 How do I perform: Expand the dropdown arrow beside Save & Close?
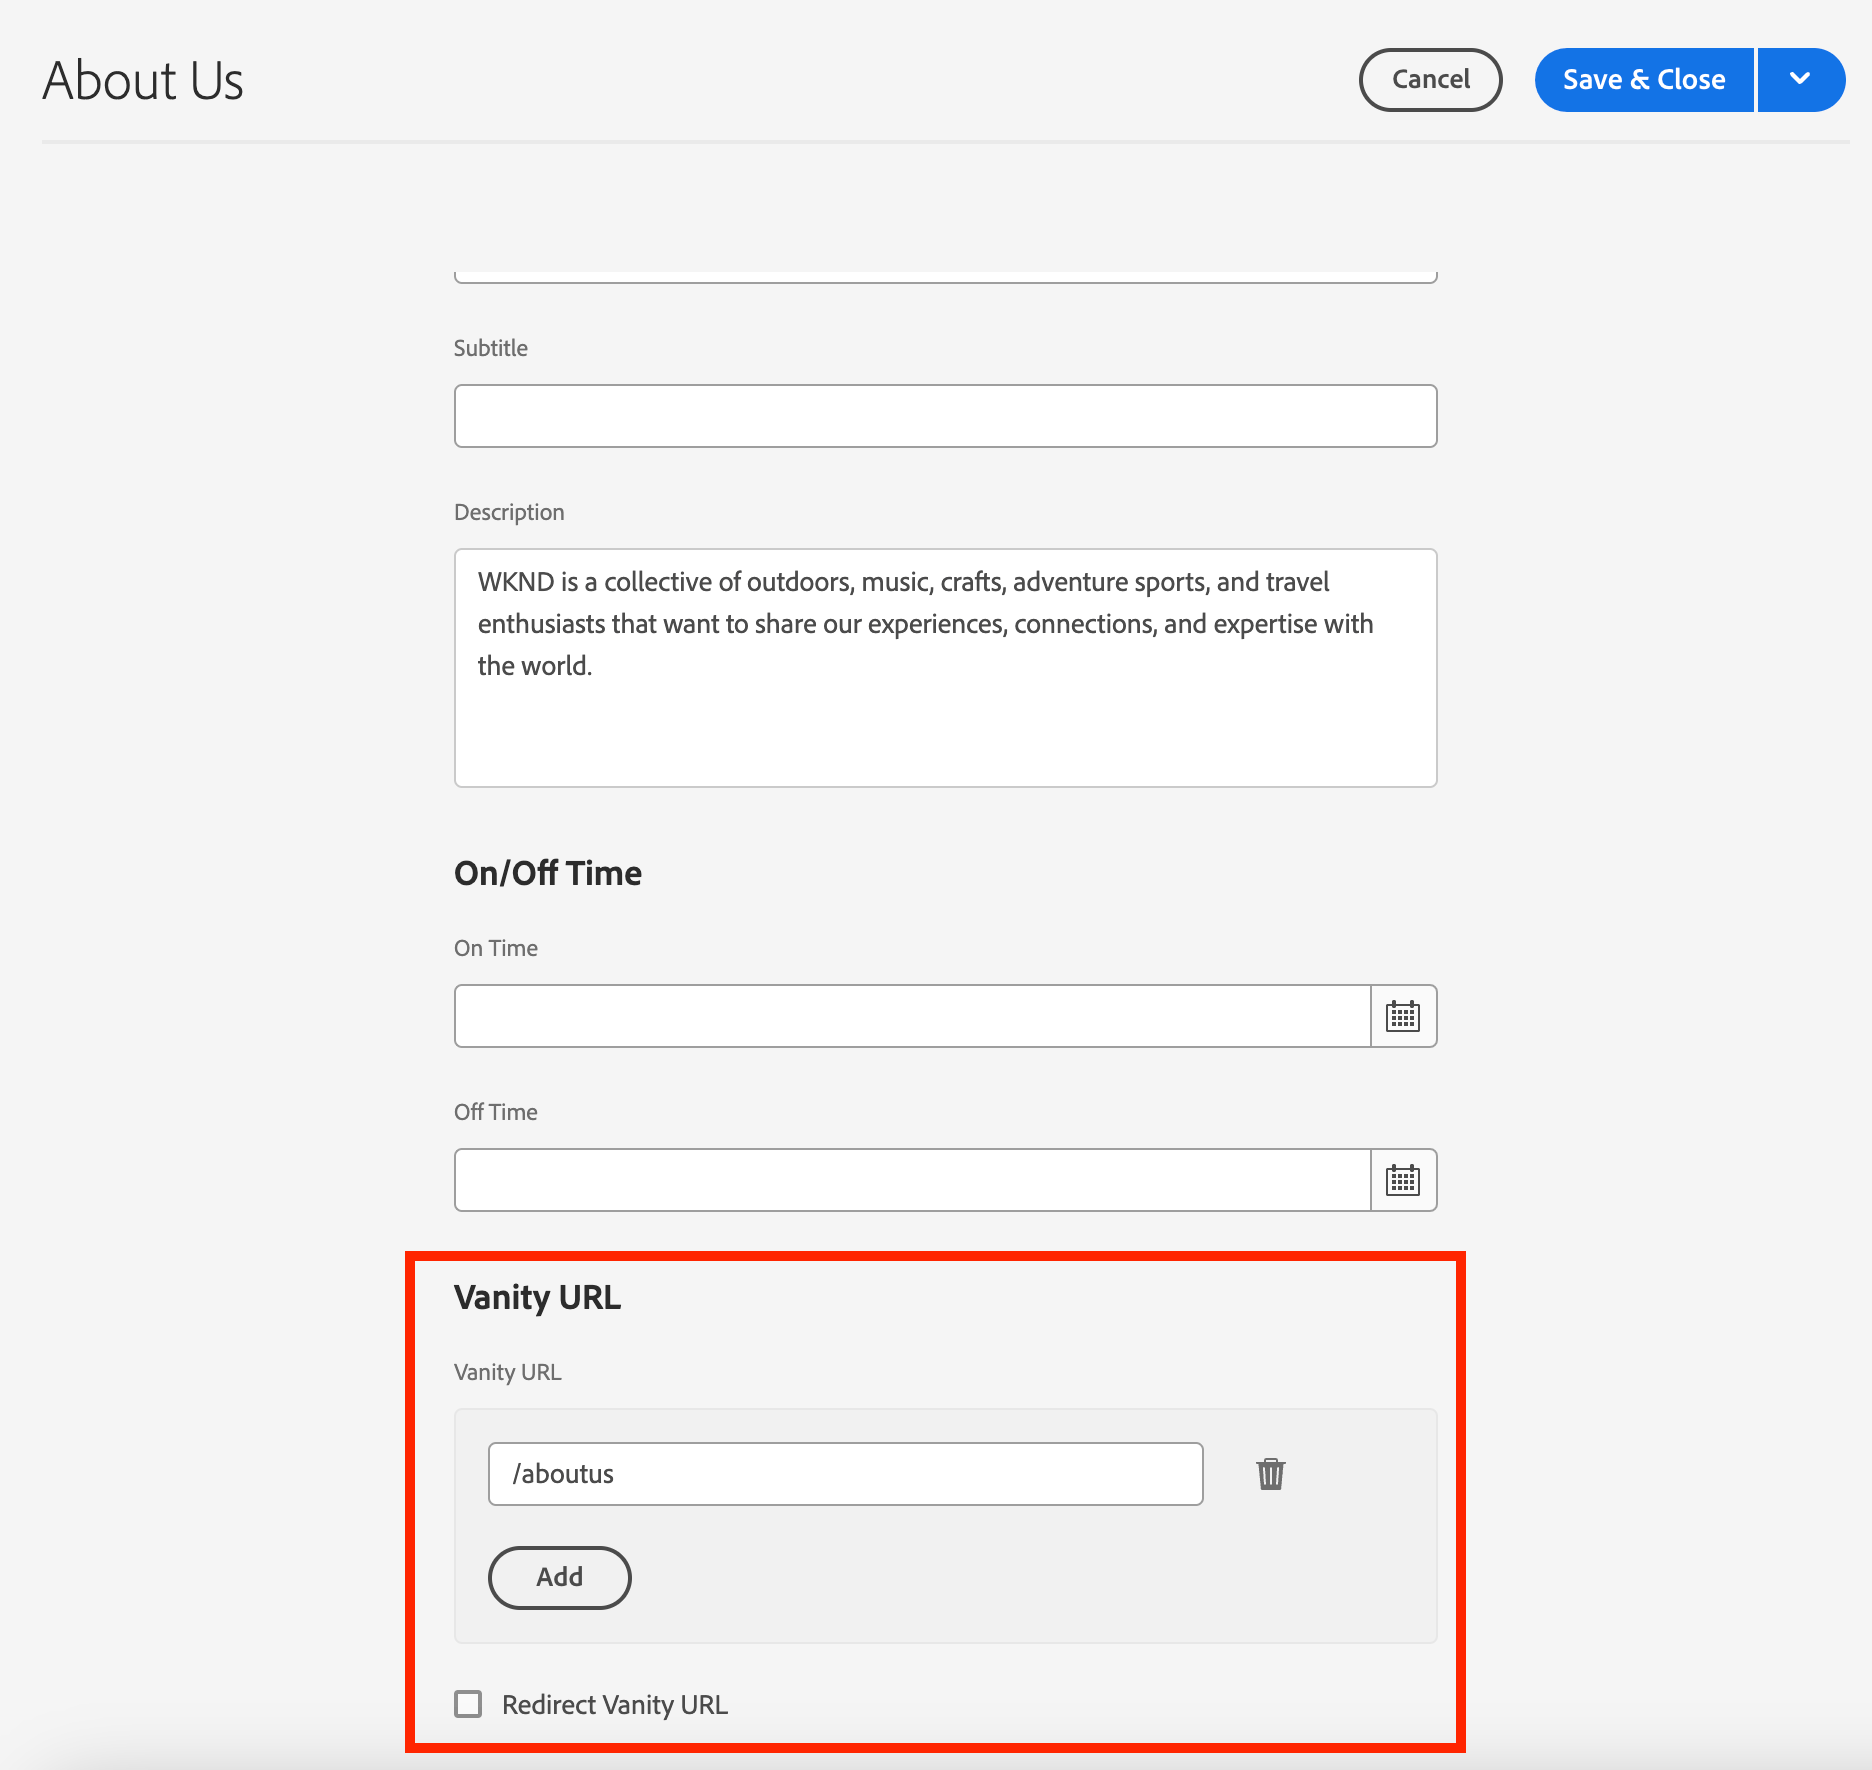click(x=1800, y=79)
